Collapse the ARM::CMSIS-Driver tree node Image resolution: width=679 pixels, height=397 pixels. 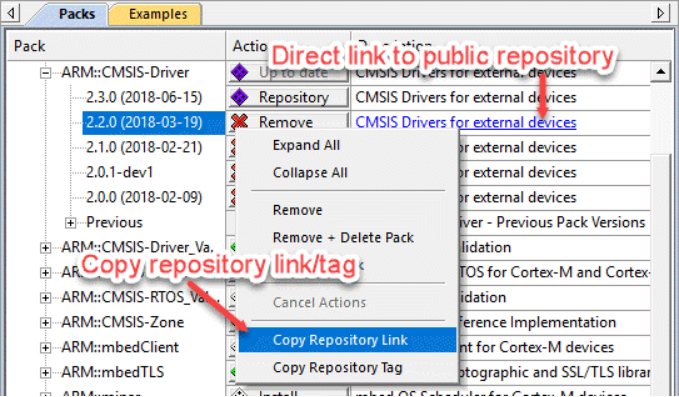(x=45, y=73)
